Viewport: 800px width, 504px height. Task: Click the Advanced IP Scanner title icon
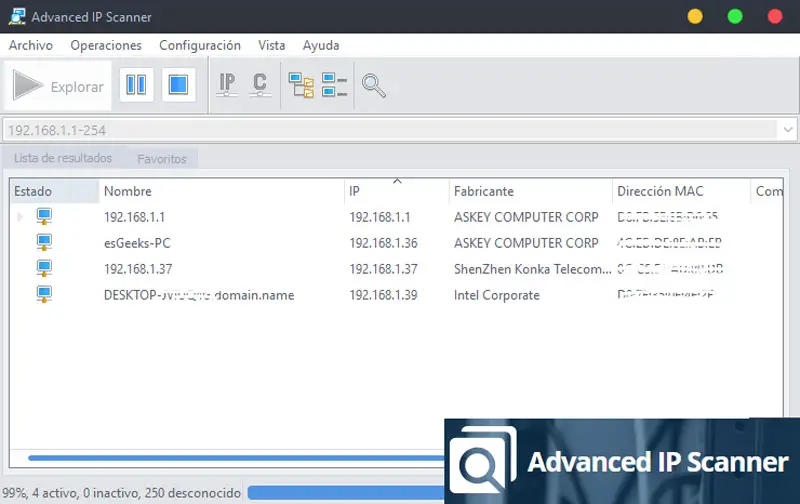pos(17,16)
